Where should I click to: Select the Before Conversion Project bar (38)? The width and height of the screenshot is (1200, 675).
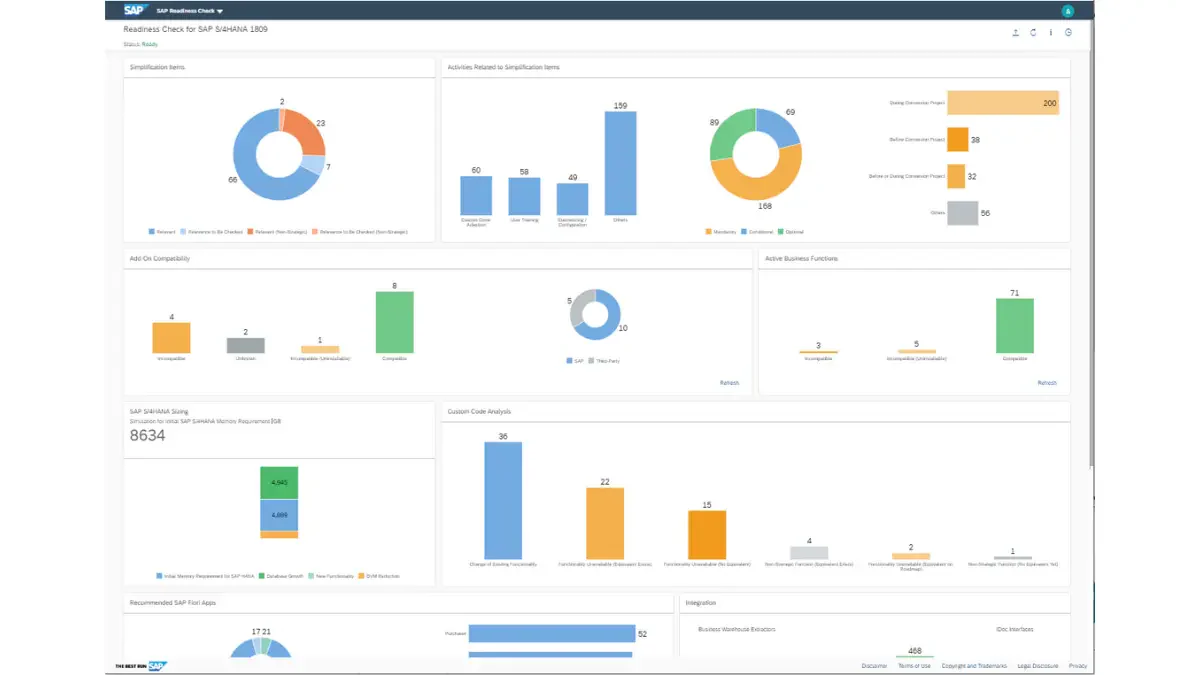pos(957,140)
